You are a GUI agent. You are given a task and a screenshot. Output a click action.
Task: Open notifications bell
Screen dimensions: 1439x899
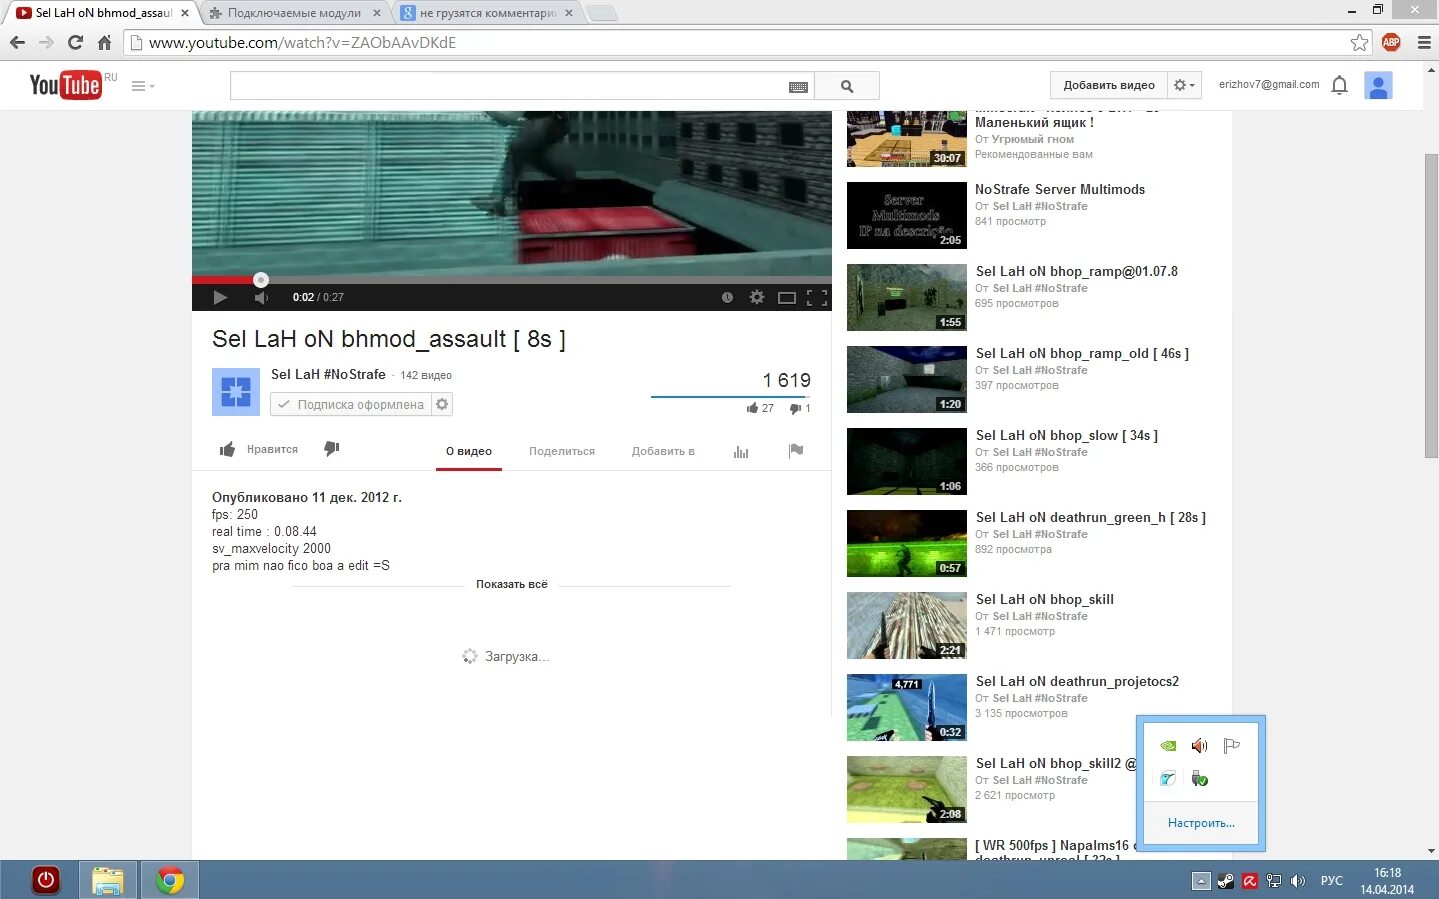(x=1340, y=85)
